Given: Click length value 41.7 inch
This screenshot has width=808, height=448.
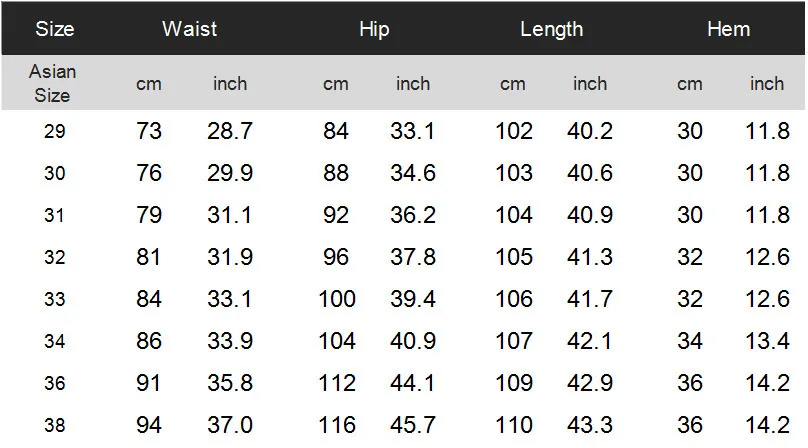Looking at the screenshot, I should (x=590, y=300).
